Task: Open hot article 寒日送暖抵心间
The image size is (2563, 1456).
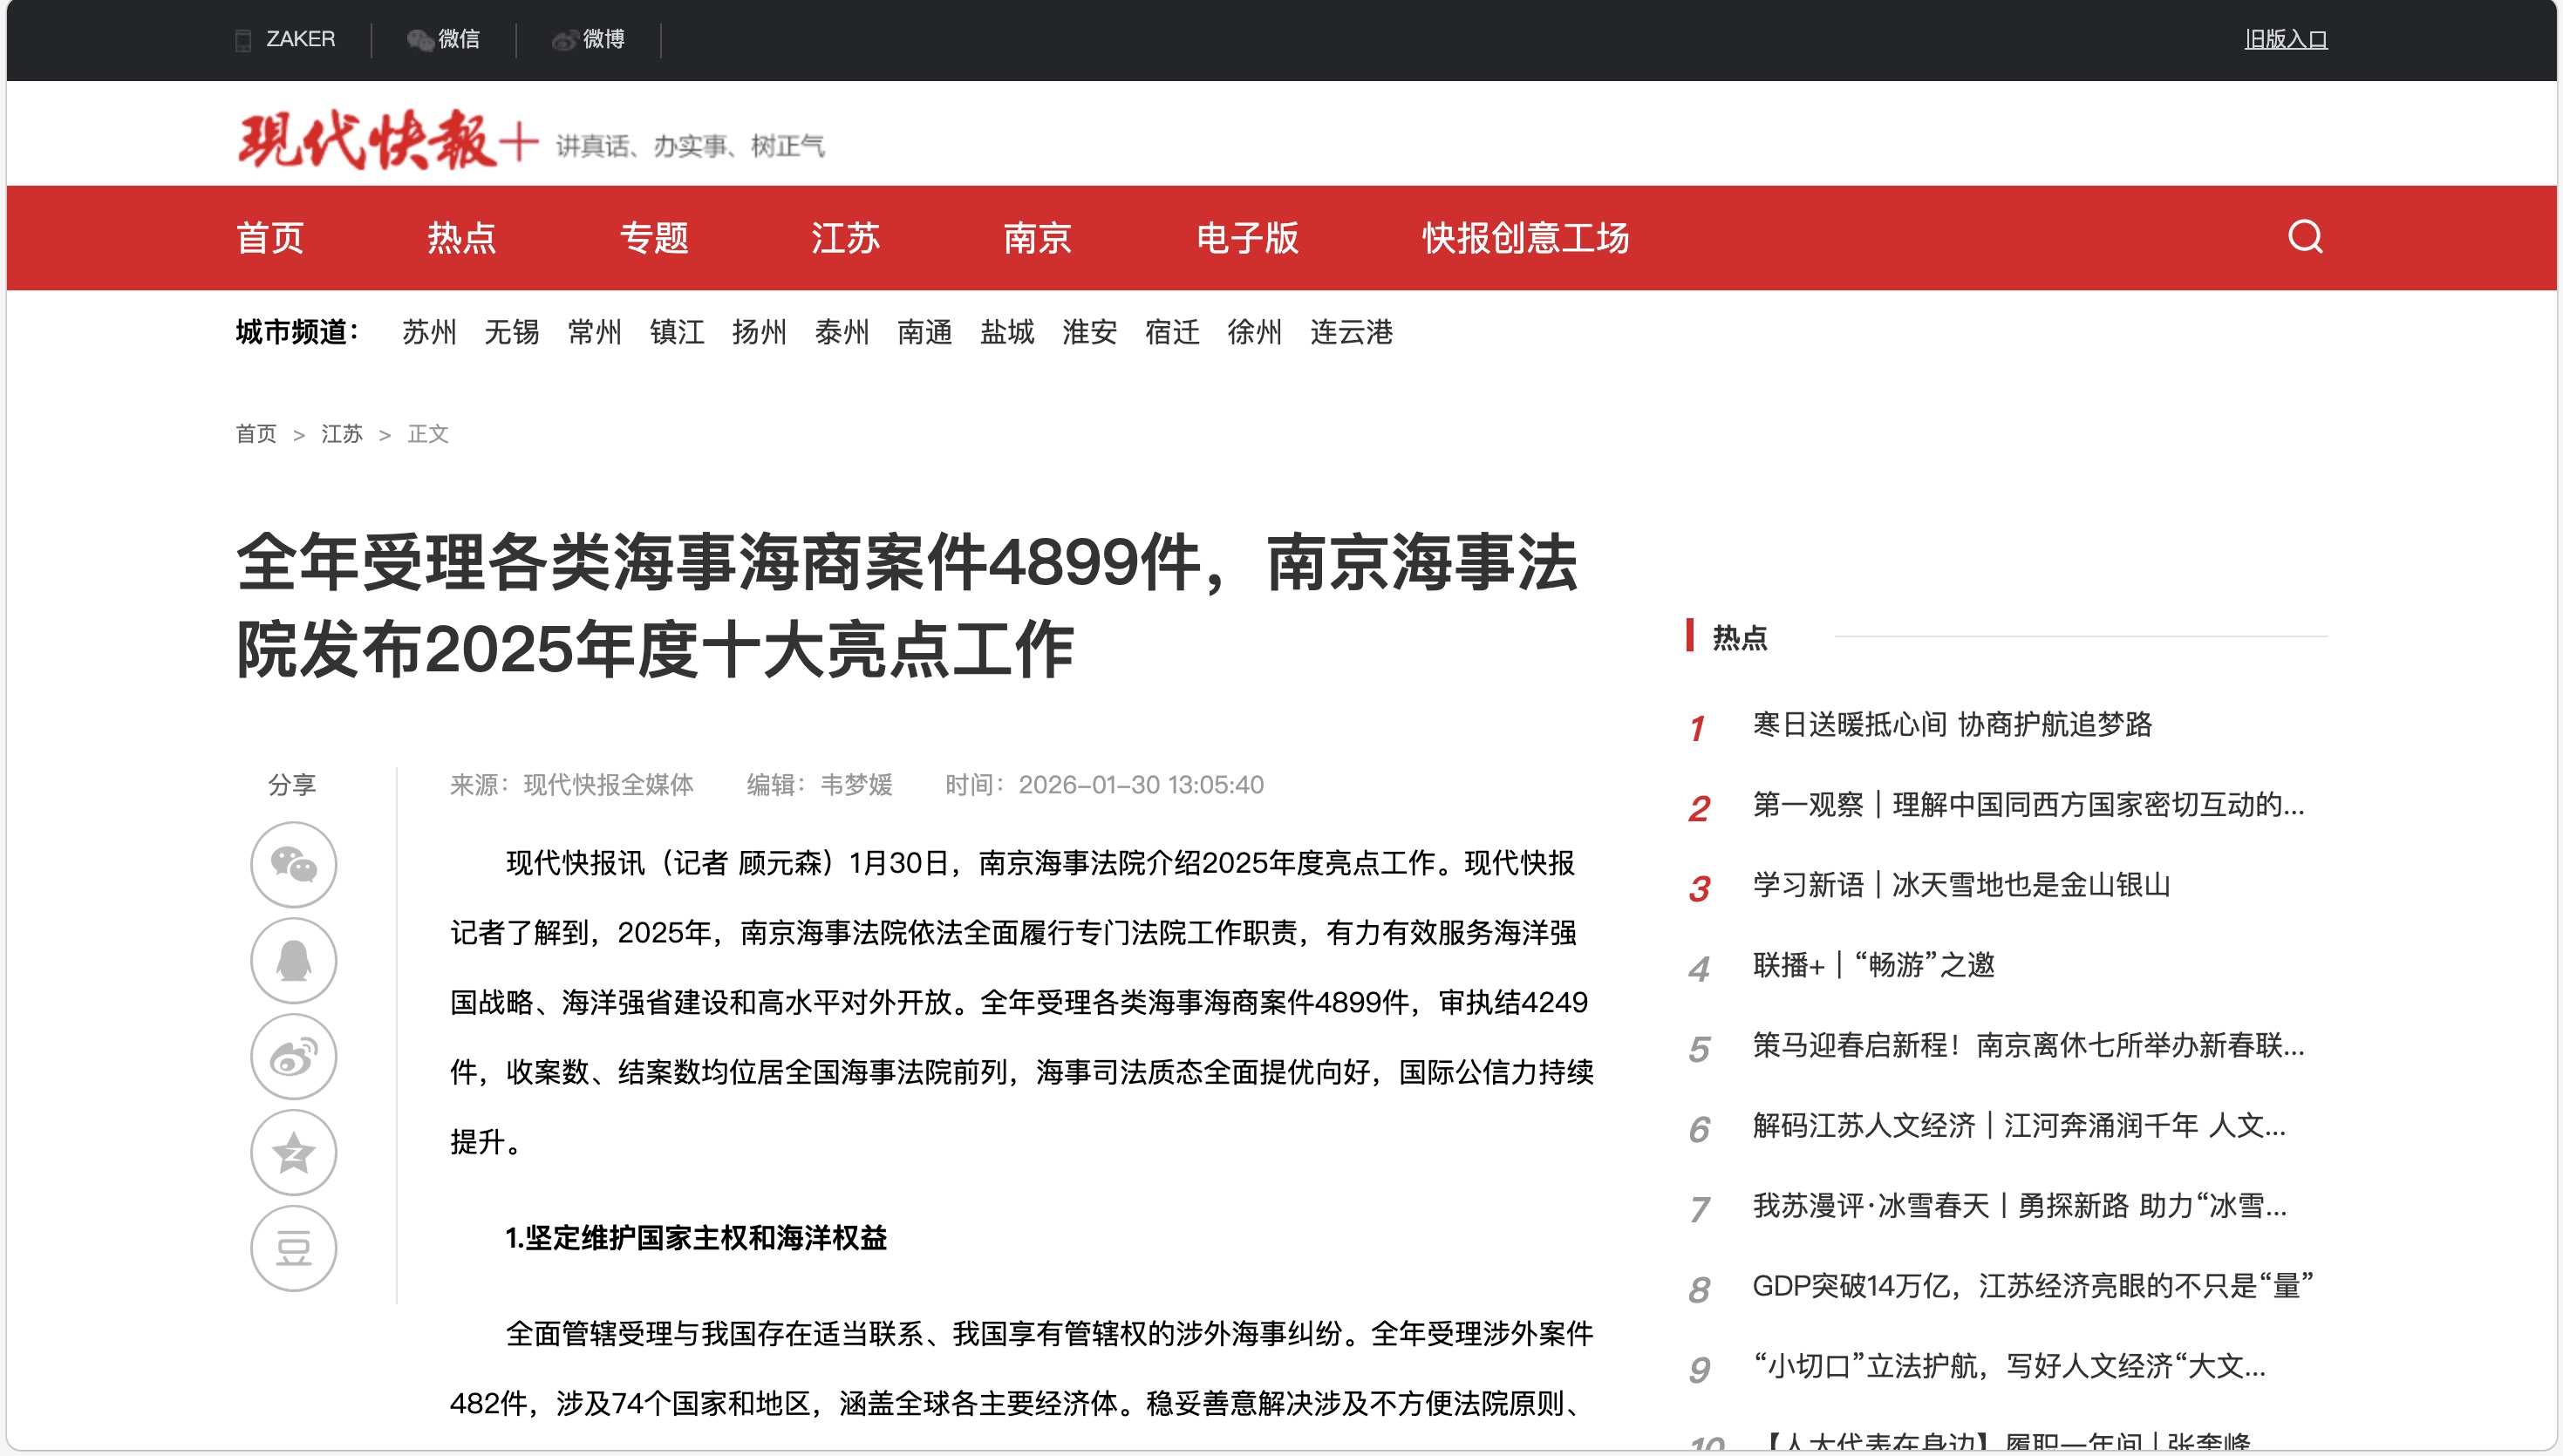Action: coord(1951,724)
